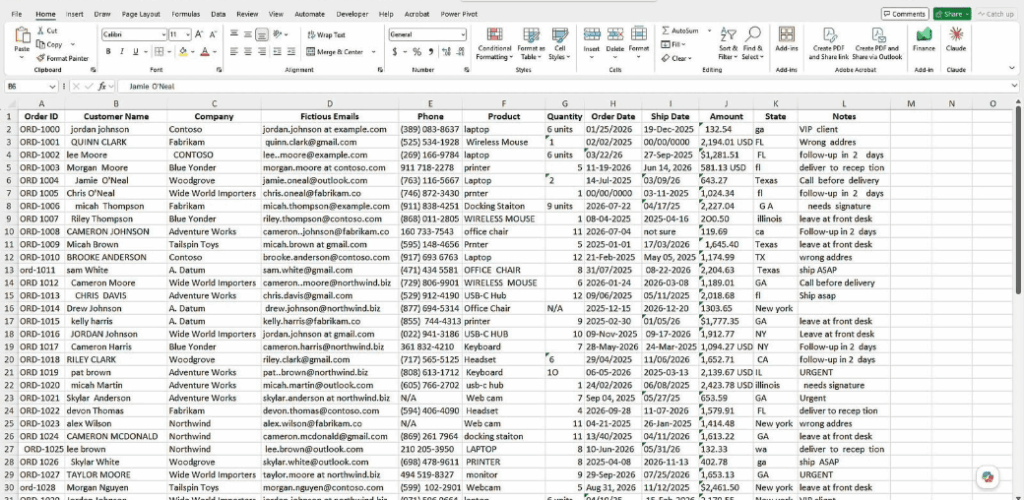Open the General number format dropdown
This screenshot has width=1024, height=500.
(x=463, y=35)
